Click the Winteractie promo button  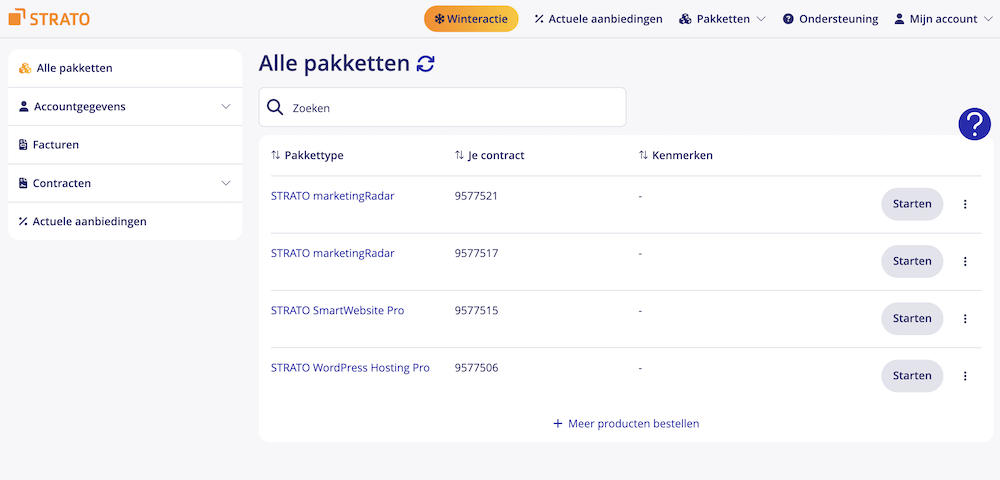tap(471, 19)
